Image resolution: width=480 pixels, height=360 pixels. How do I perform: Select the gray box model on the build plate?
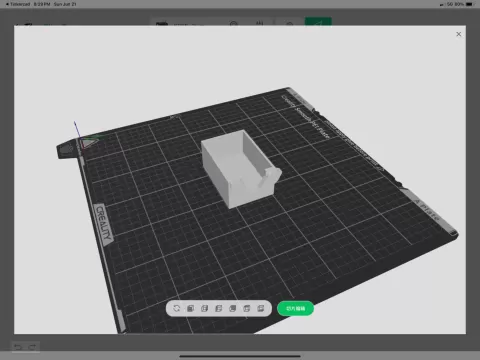[241, 168]
